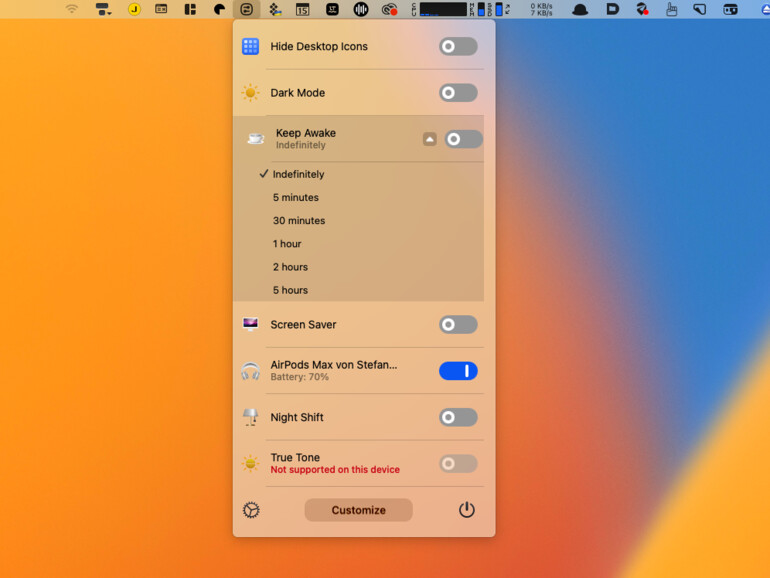The height and width of the screenshot is (578, 770).
Task: Click the Battery: 70% text
Action: [300, 377]
